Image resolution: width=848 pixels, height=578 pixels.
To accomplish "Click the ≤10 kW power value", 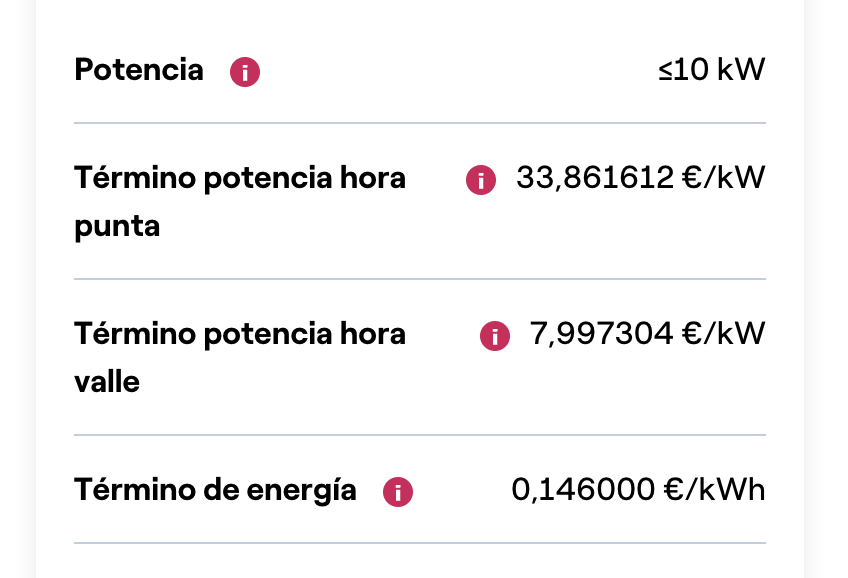I will [712, 69].
